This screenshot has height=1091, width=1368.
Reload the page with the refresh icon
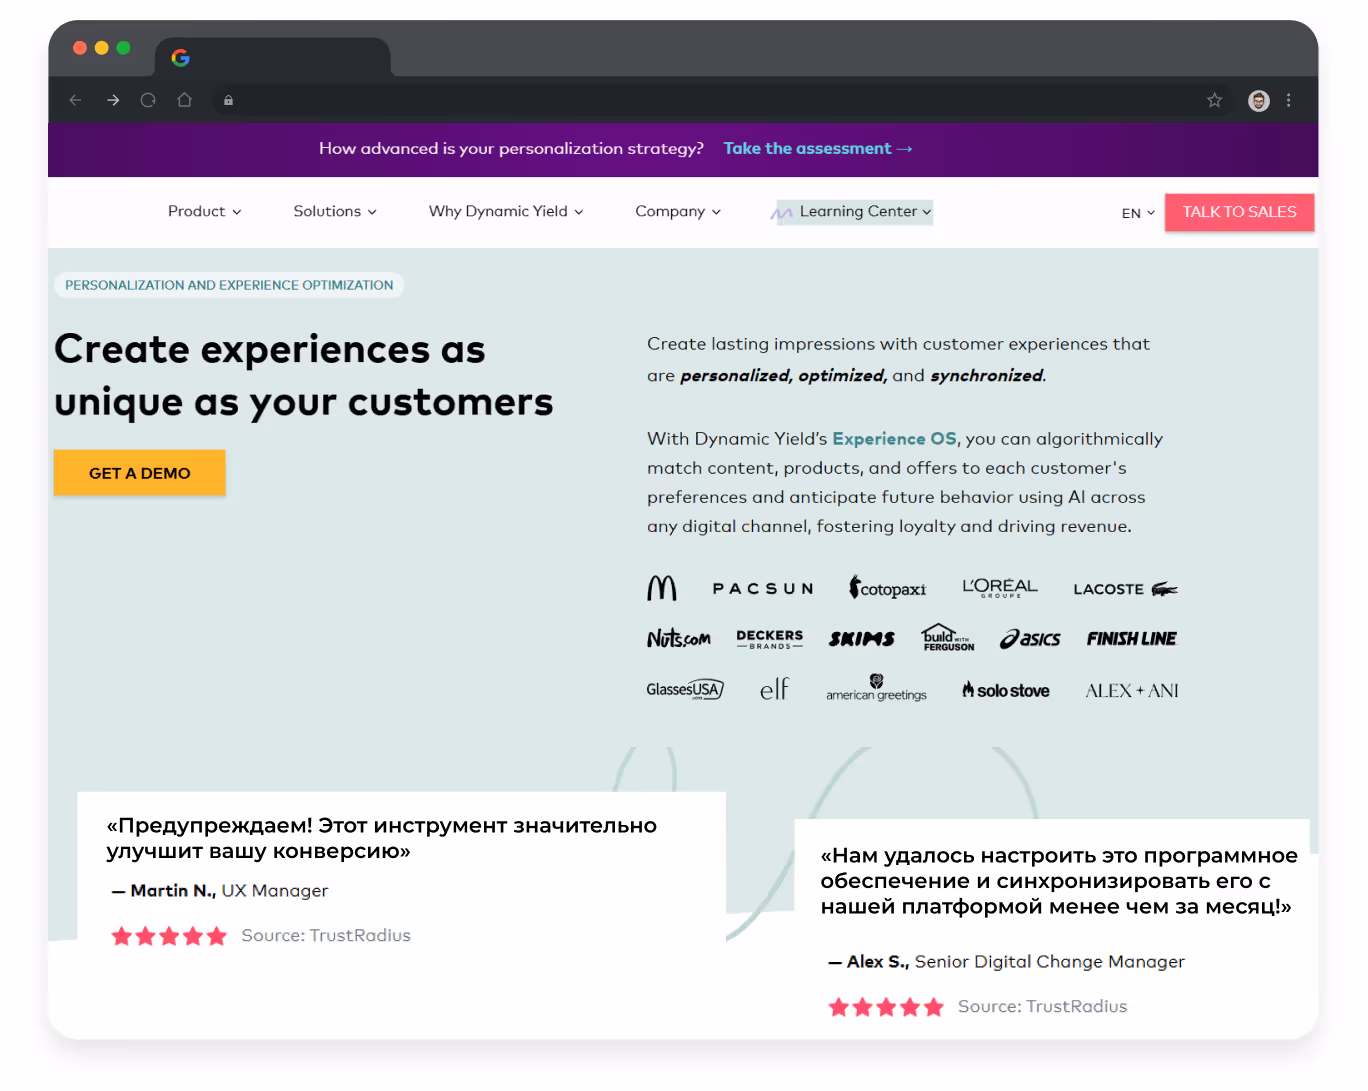coord(148,100)
